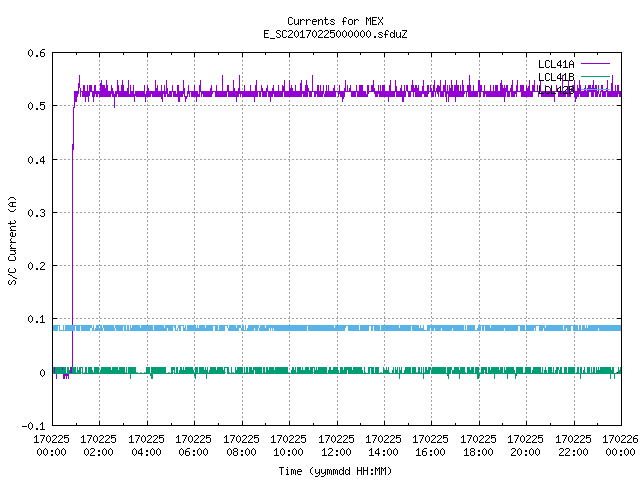Click the x-axis tick label '170225 10:00'
Image resolution: width=640 pixels, height=480 pixels.
pyautogui.click(x=289, y=446)
